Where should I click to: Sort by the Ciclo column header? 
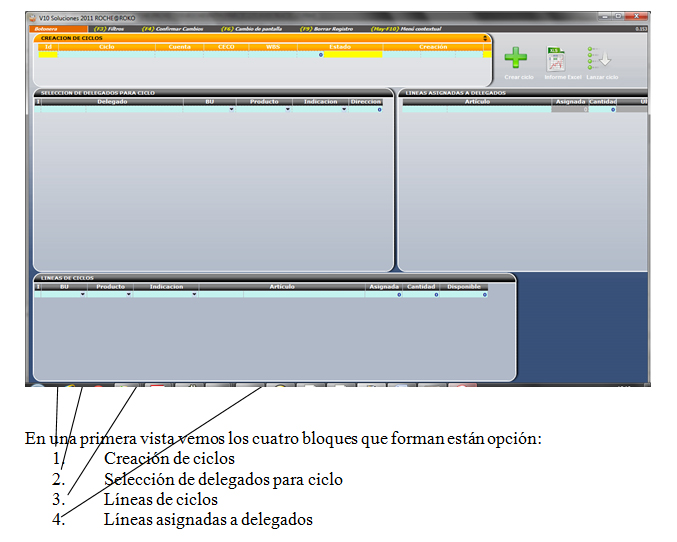pyautogui.click(x=107, y=46)
